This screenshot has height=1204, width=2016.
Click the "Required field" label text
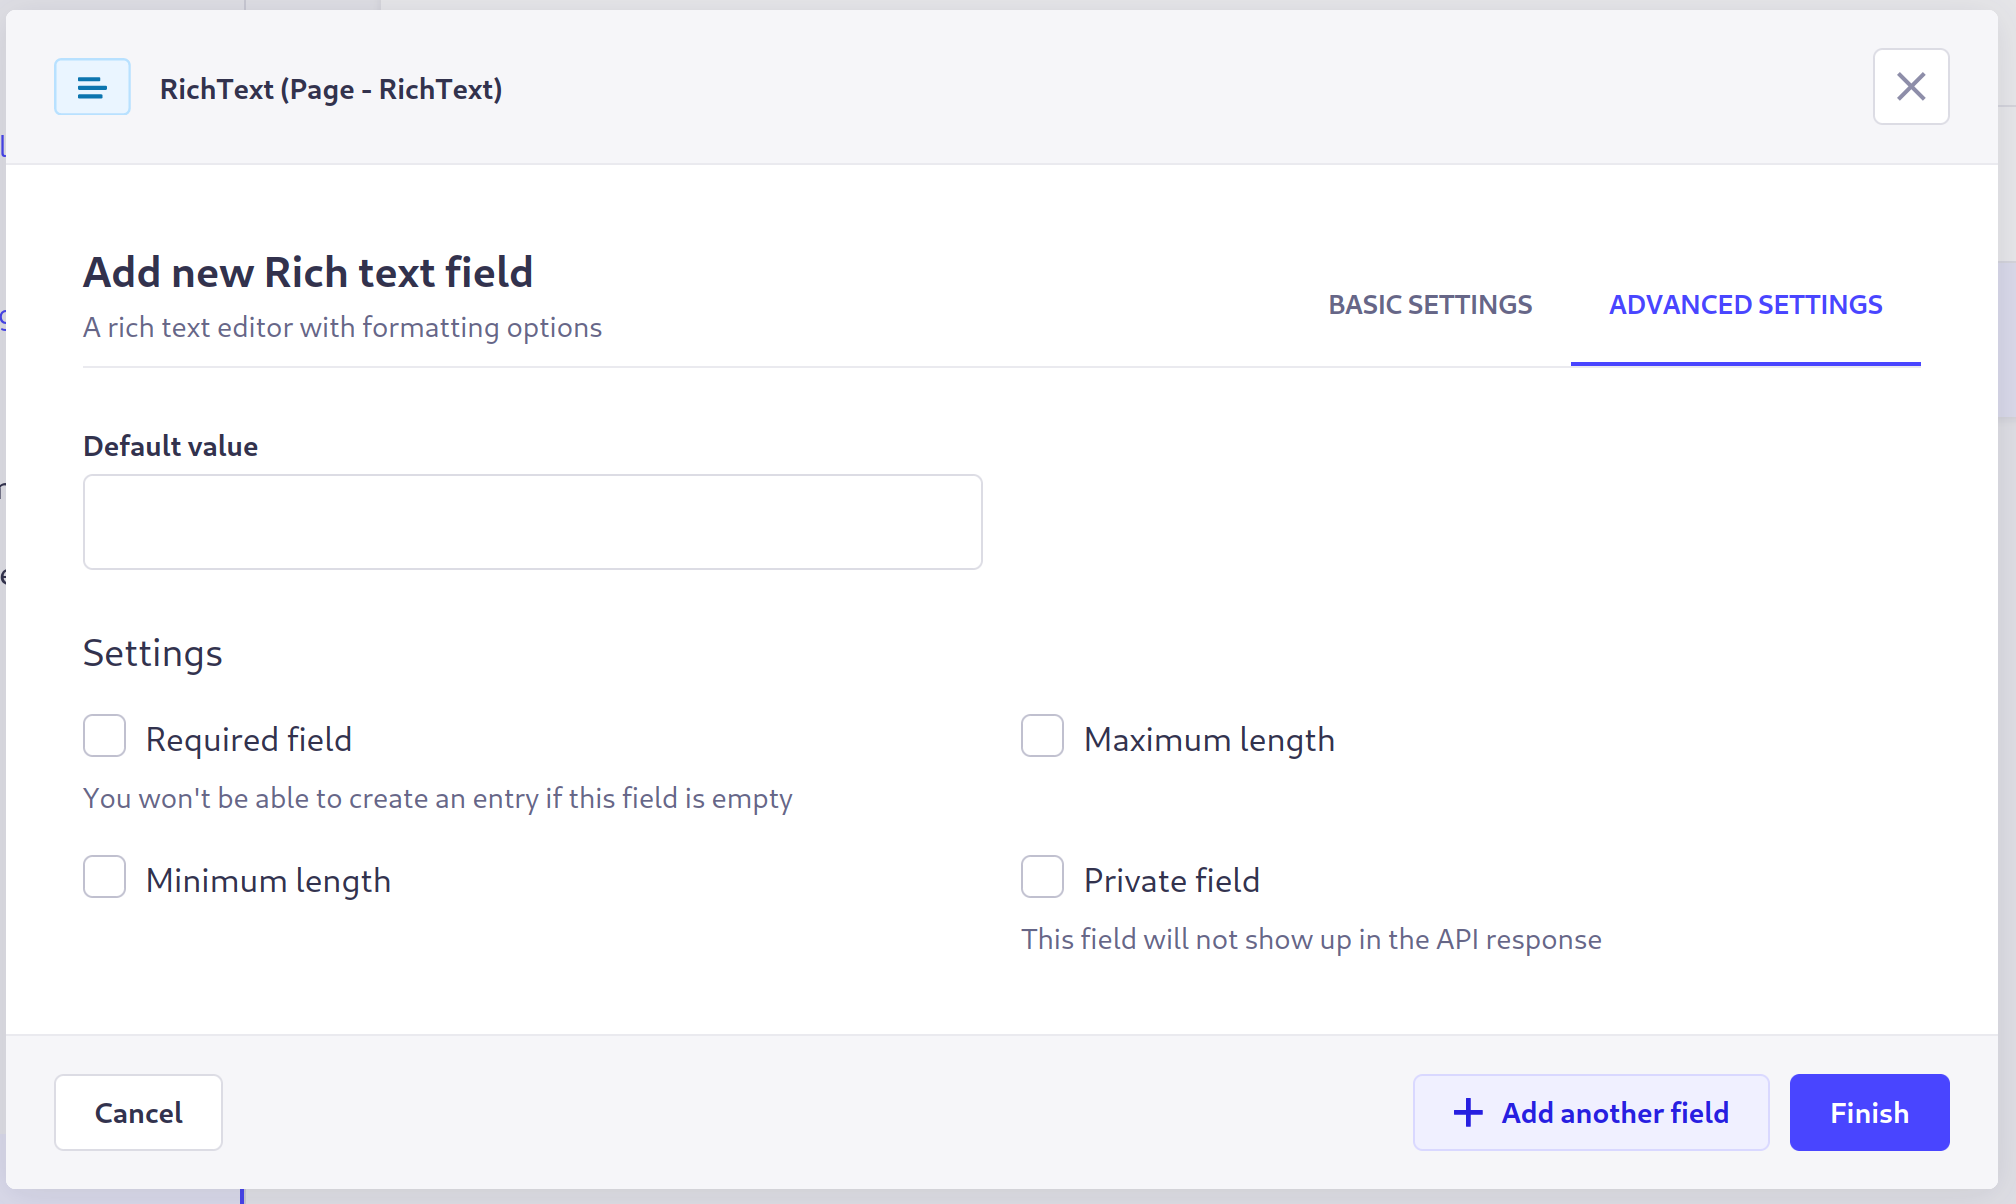249,739
